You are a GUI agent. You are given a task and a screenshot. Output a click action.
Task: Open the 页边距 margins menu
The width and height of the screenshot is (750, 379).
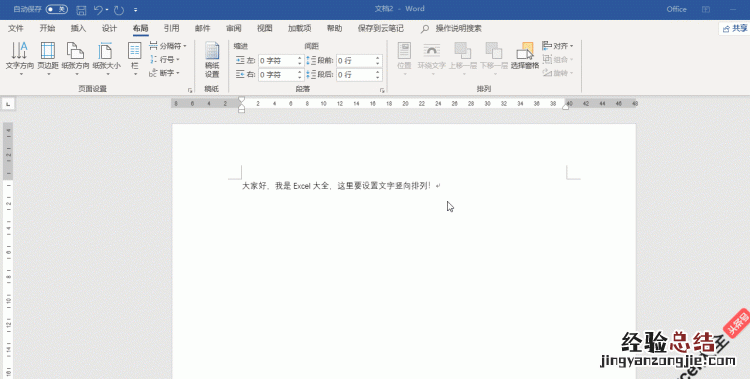click(48, 58)
